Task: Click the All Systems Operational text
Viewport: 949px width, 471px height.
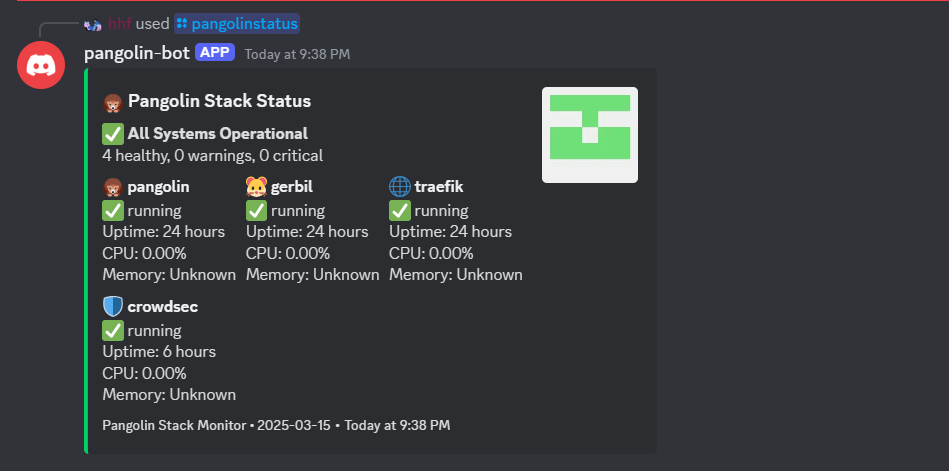Action: (217, 134)
